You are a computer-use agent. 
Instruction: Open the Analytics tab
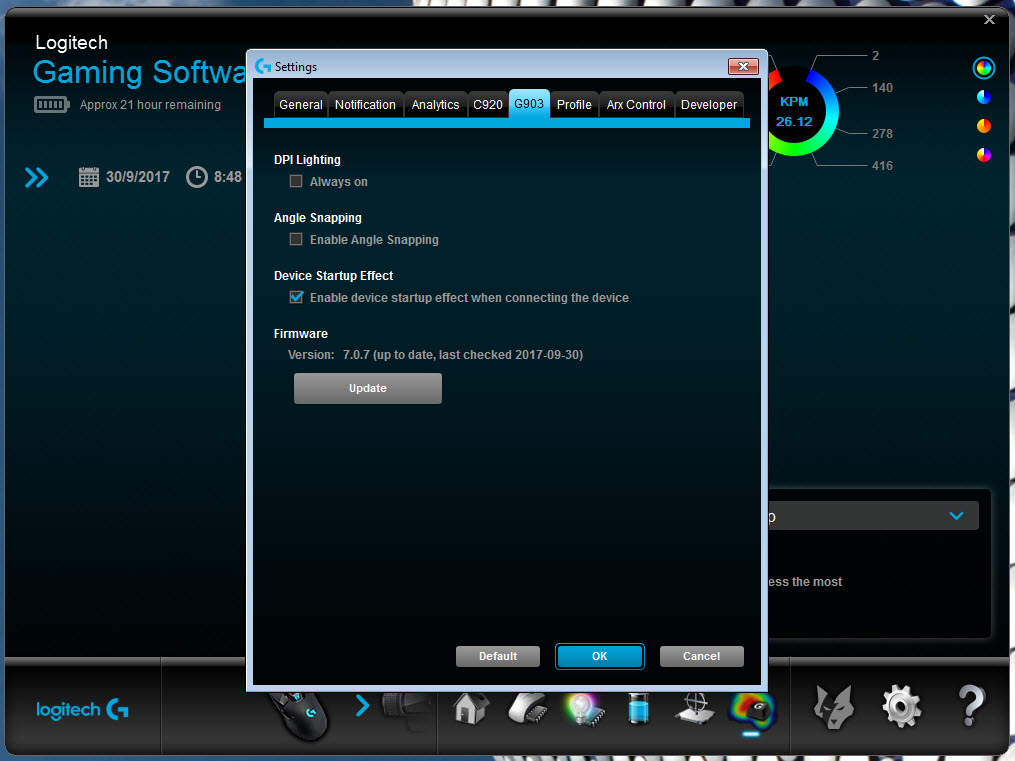[x=435, y=105]
